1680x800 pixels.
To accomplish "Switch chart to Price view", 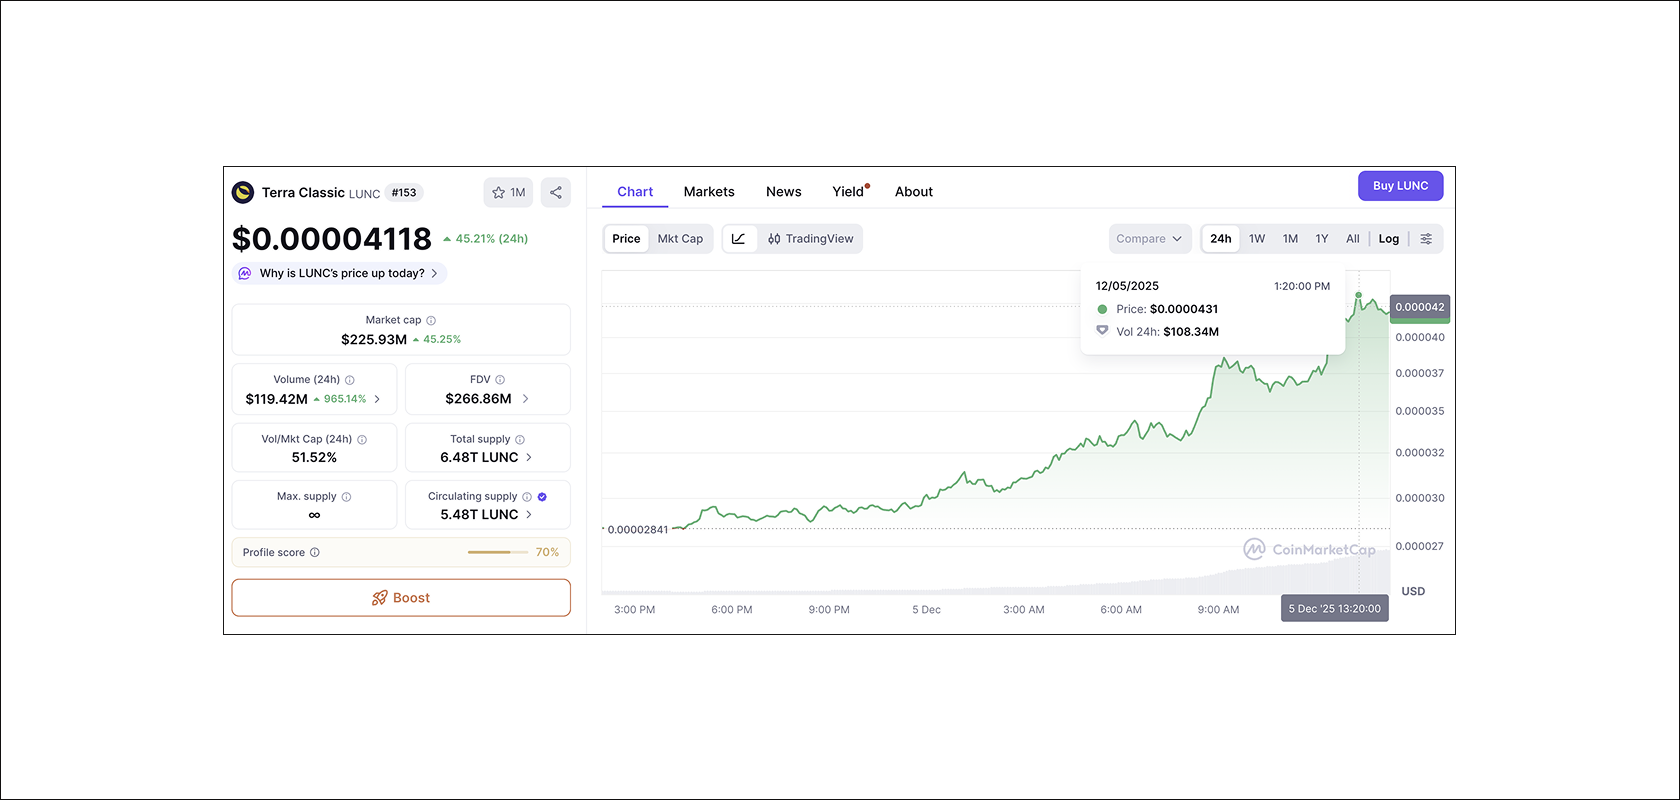I will click(626, 239).
